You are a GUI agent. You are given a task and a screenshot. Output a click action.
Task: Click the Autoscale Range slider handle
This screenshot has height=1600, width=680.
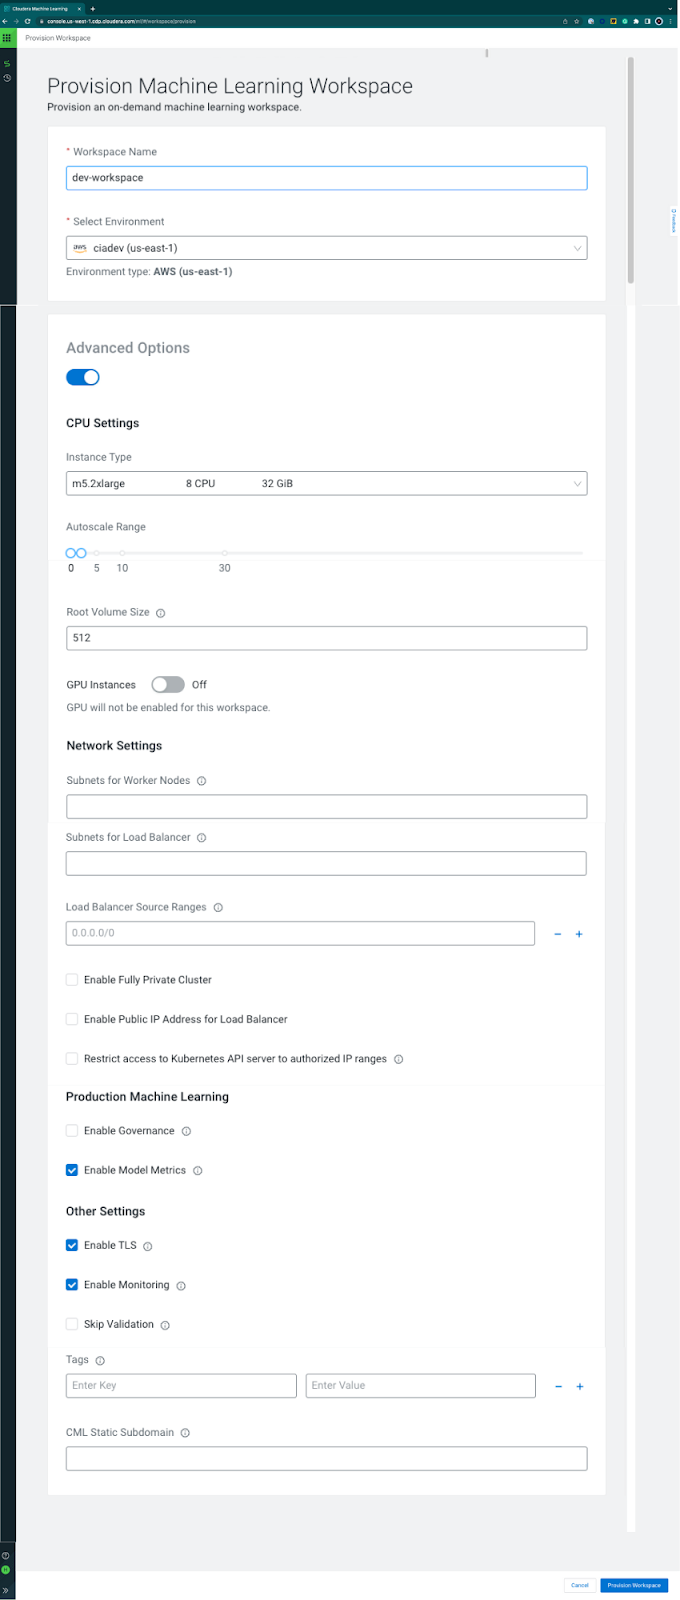pos(71,552)
